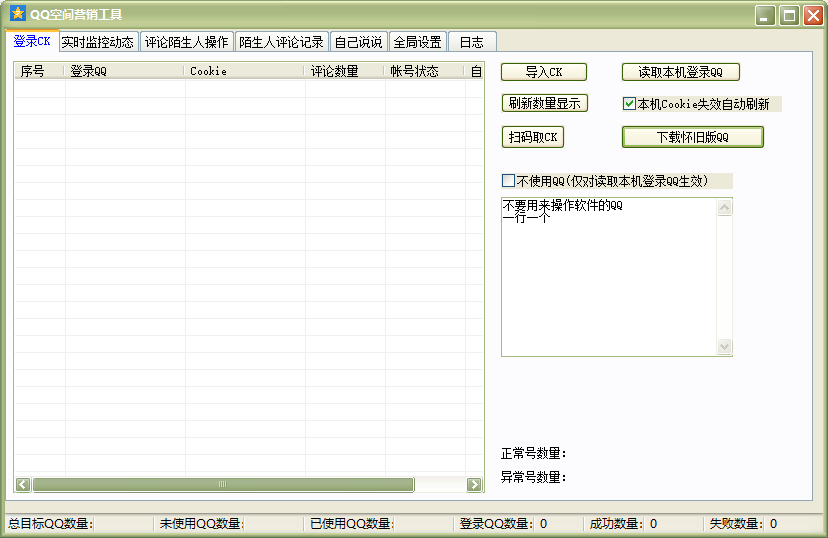The height and width of the screenshot is (538, 828).
Task: Click the text box scroll-up arrow
Action: point(724,208)
